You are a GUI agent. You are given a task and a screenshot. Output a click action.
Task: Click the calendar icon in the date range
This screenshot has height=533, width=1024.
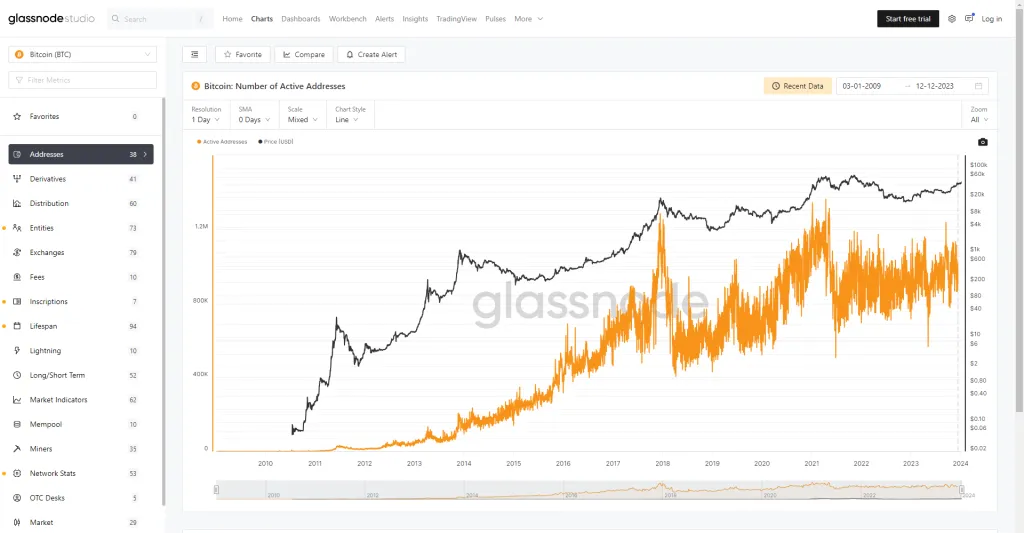click(x=979, y=86)
